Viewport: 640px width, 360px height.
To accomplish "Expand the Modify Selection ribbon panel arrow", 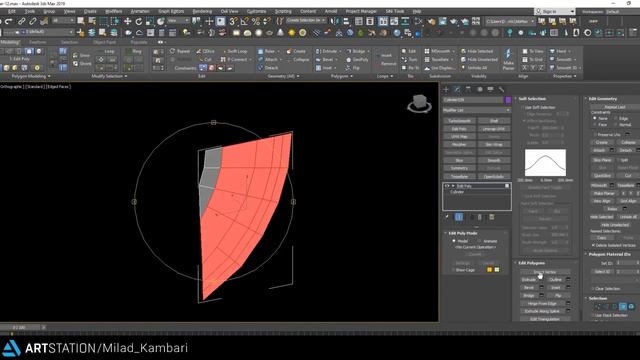I will tap(126, 76).
